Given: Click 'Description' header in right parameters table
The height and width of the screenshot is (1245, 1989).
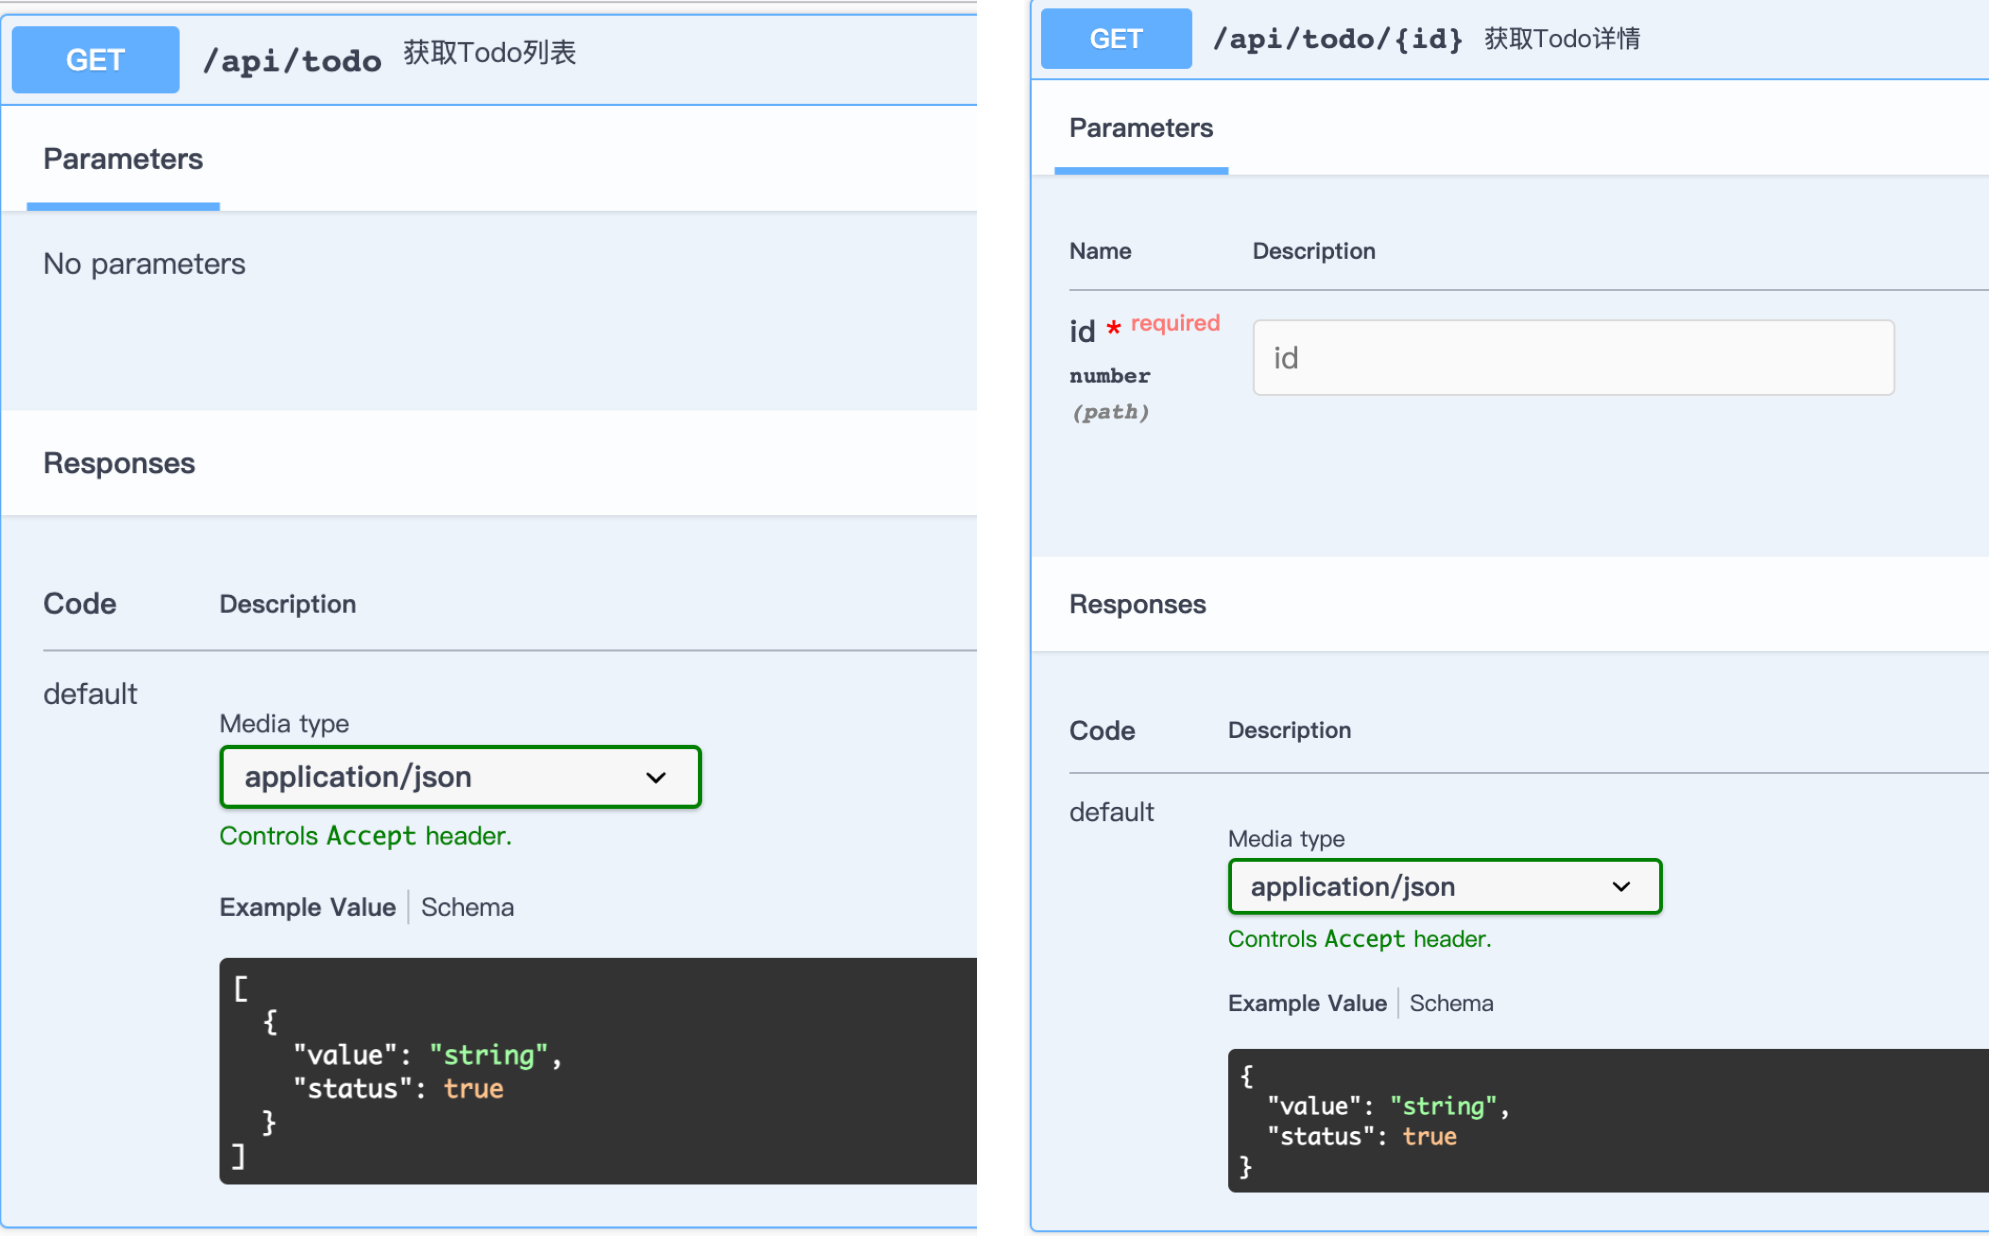Looking at the screenshot, I should click(x=1314, y=251).
